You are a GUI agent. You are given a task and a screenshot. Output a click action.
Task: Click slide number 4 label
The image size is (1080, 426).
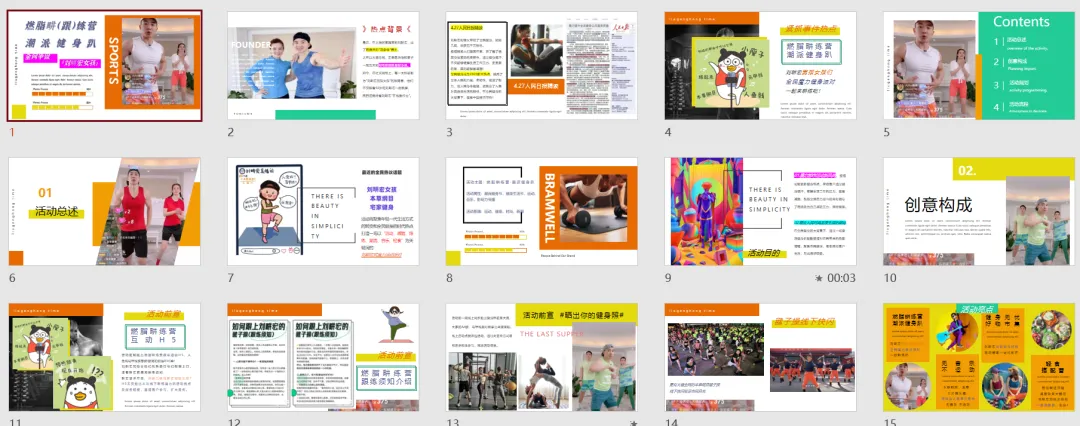pos(668,132)
